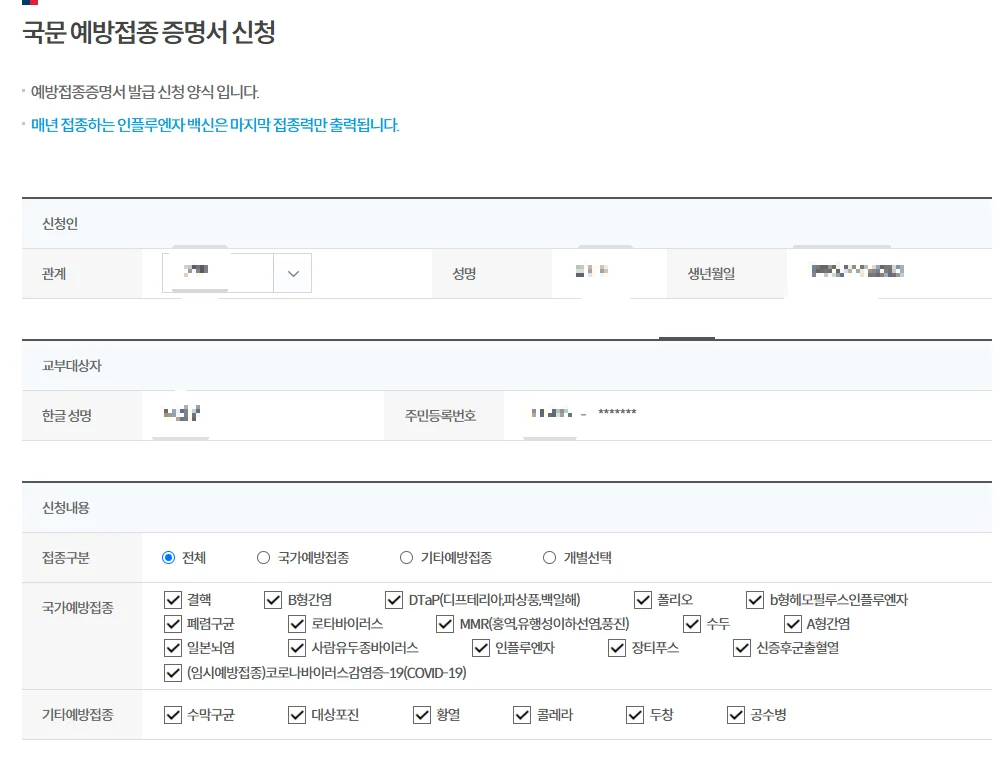Uncheck the 인플루엔자 checkbox
Screen dimensions: 1005x769
coord(479,649)
